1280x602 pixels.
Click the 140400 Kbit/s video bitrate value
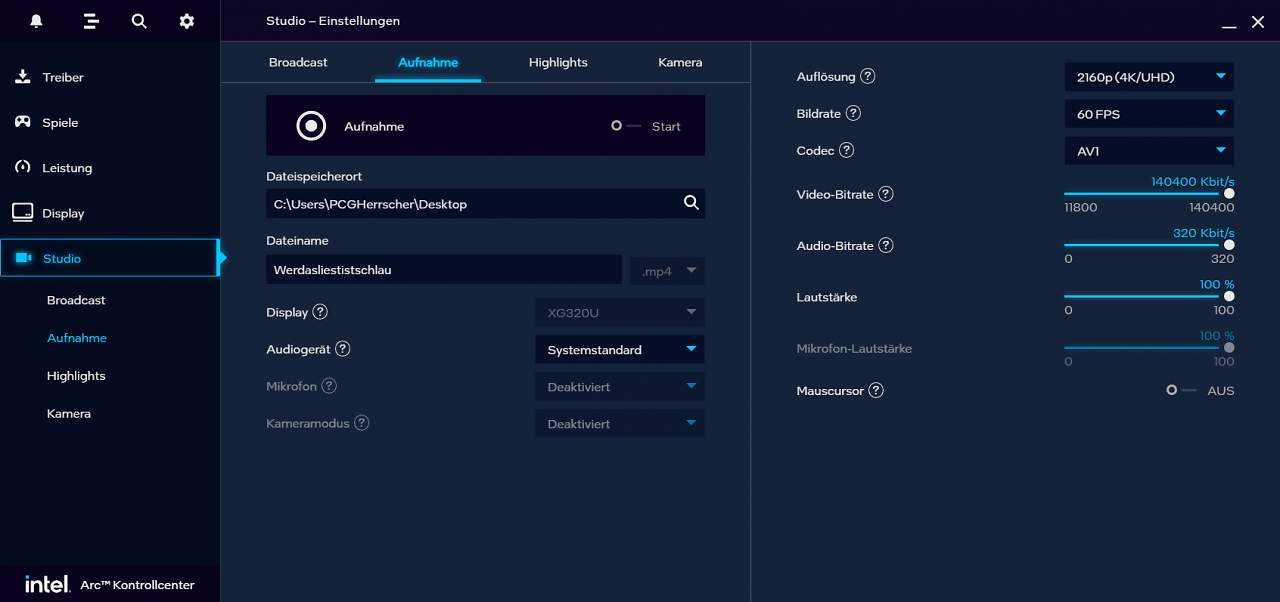pyautogui.click(x=1192, y=181)
